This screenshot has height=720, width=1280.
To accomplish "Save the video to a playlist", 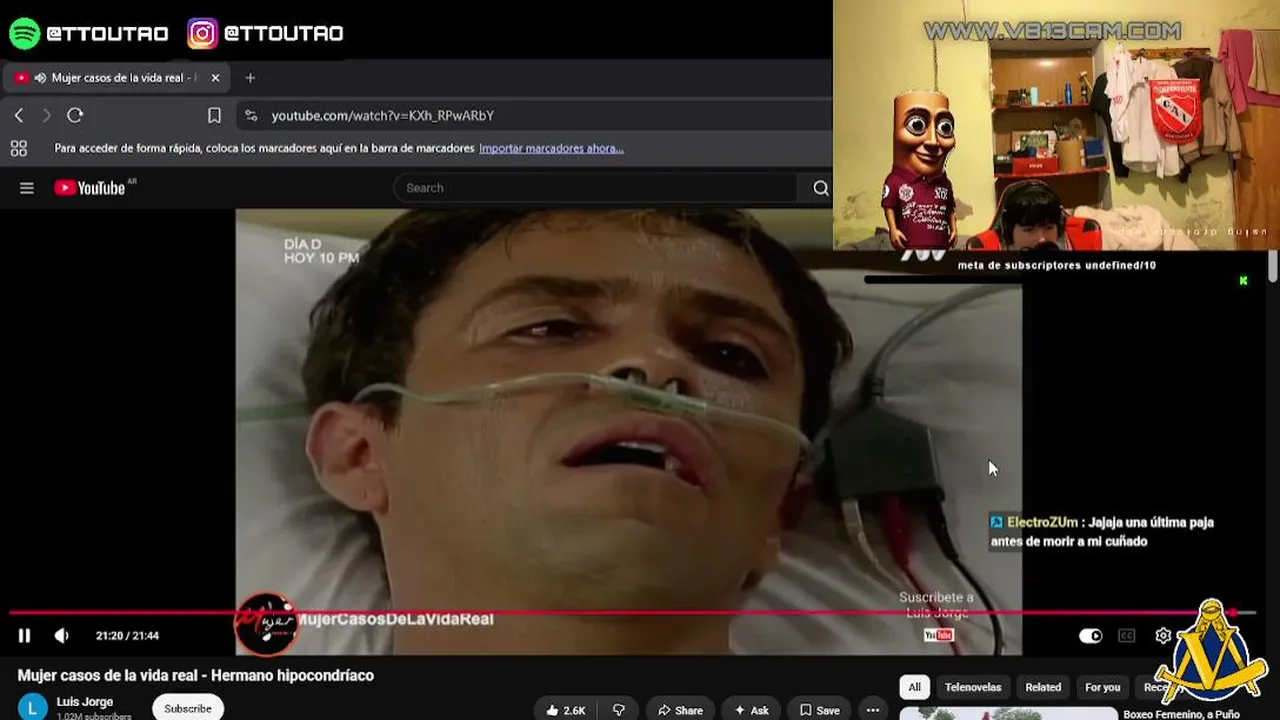I will (x=819, y=710).
